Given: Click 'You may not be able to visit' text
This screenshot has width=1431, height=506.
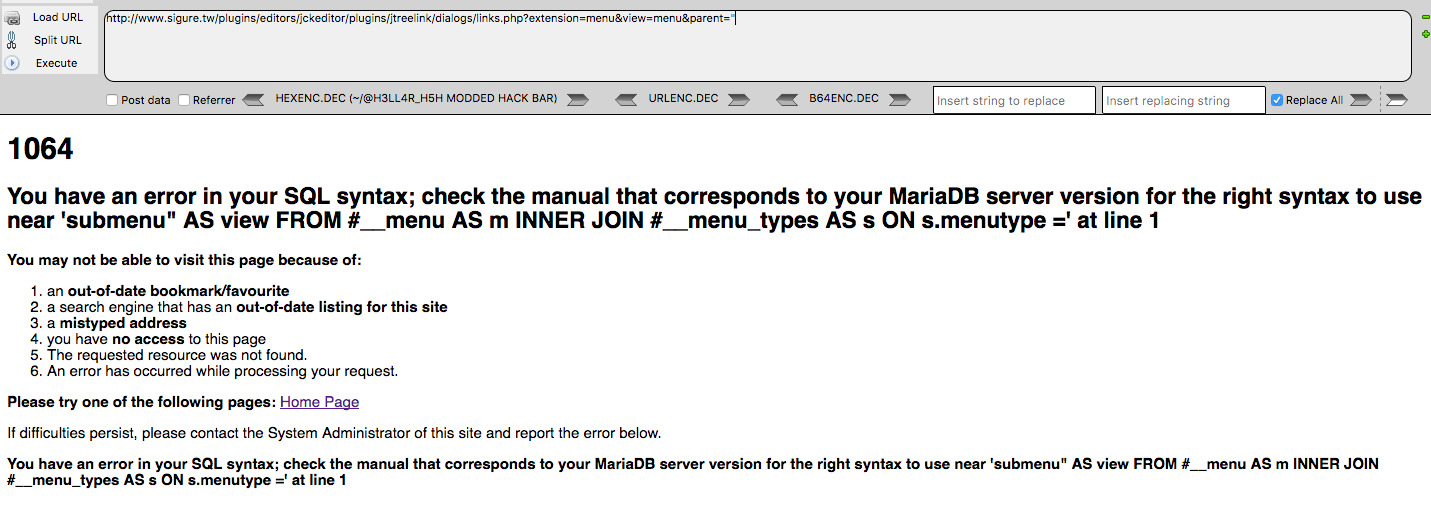Looking at the screenshot, I should coord(184,260).
